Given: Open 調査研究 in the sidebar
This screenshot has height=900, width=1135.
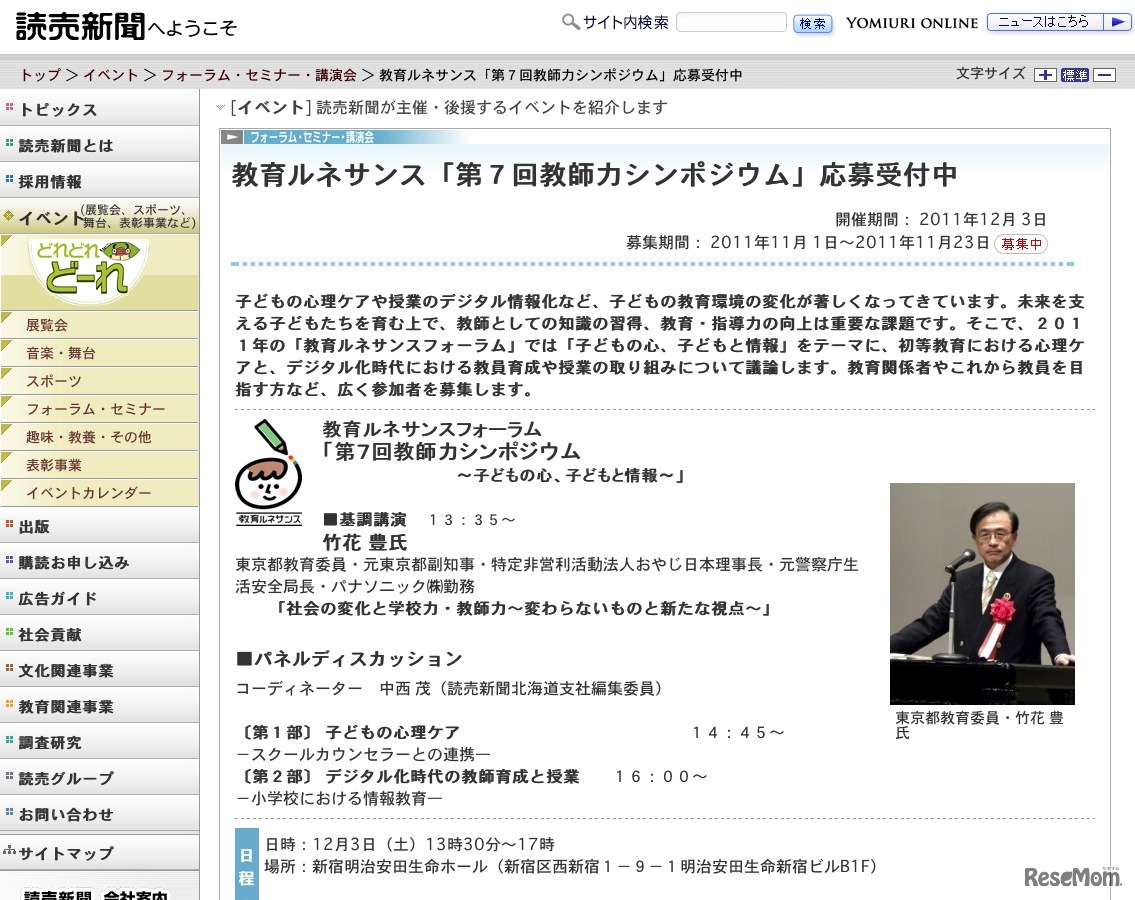Looking at the screenshot, I should coord(99,742).
